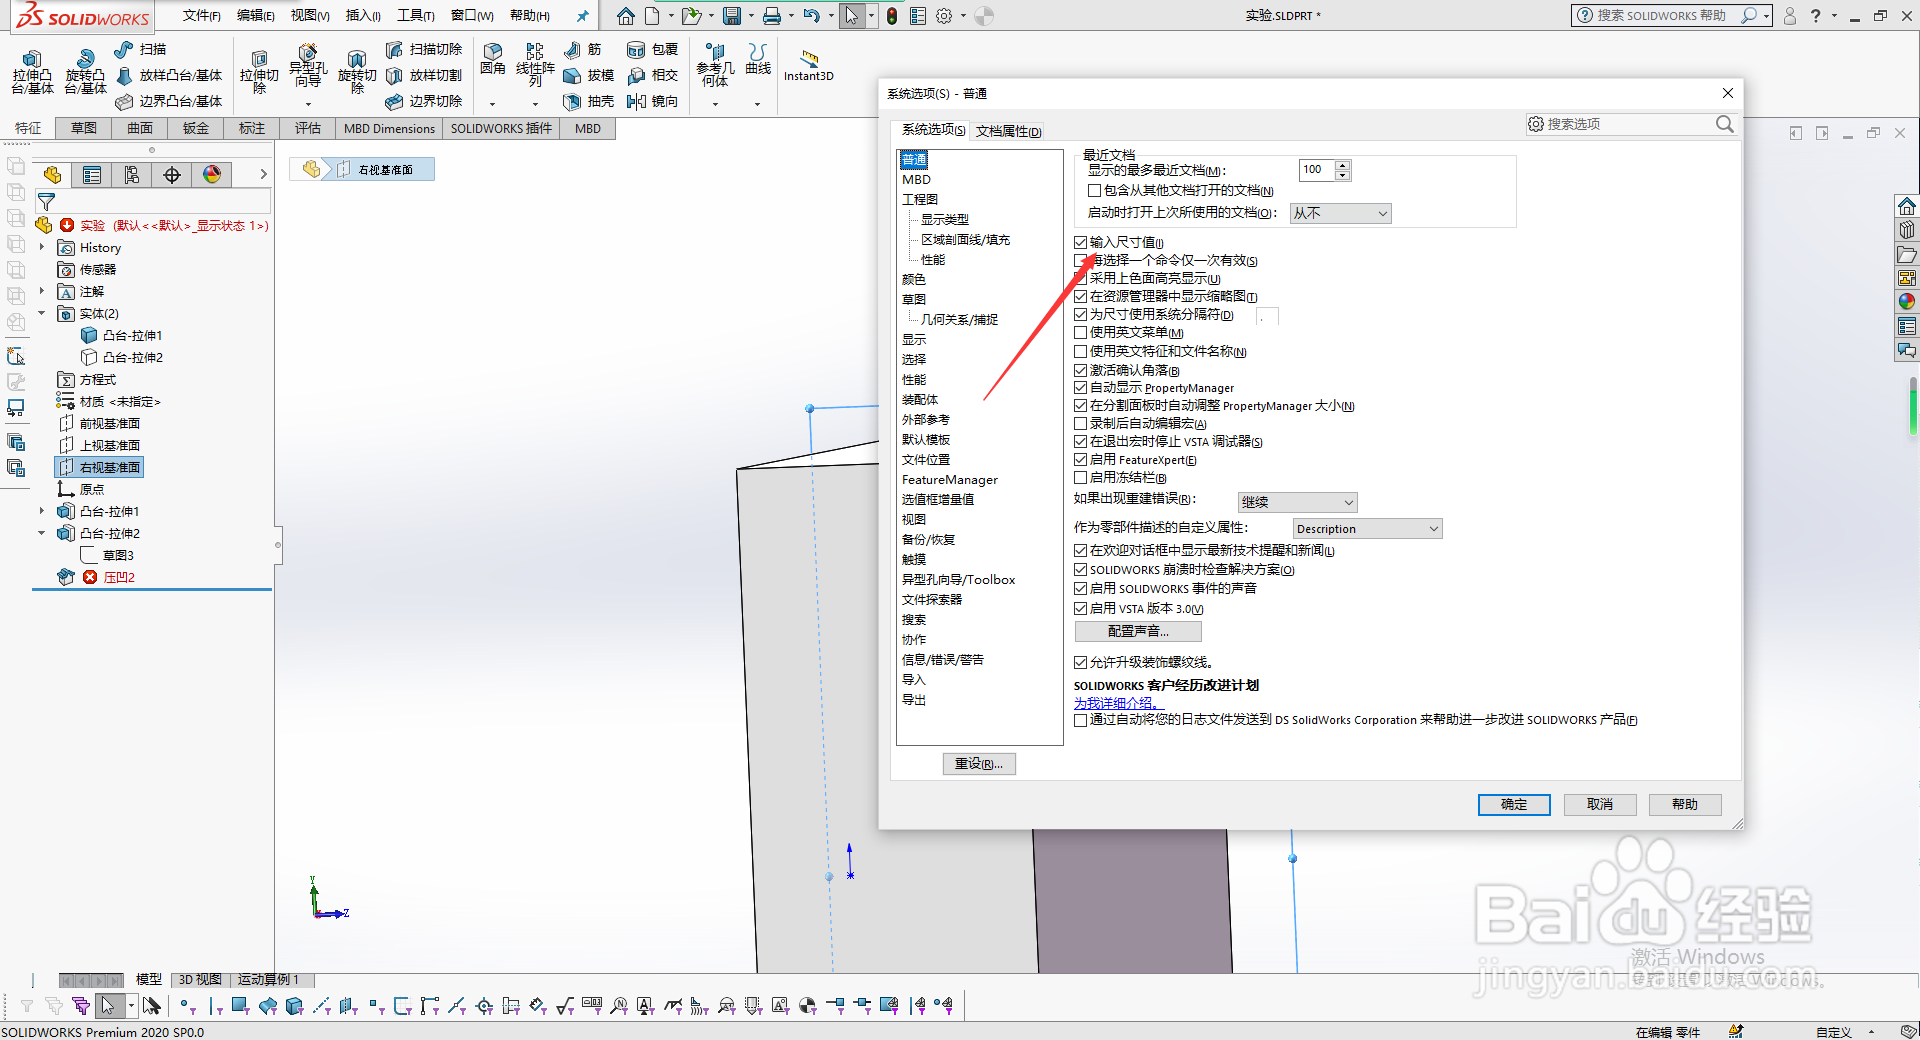
Task: Open the 插入 menu
Action: [362, 16]
